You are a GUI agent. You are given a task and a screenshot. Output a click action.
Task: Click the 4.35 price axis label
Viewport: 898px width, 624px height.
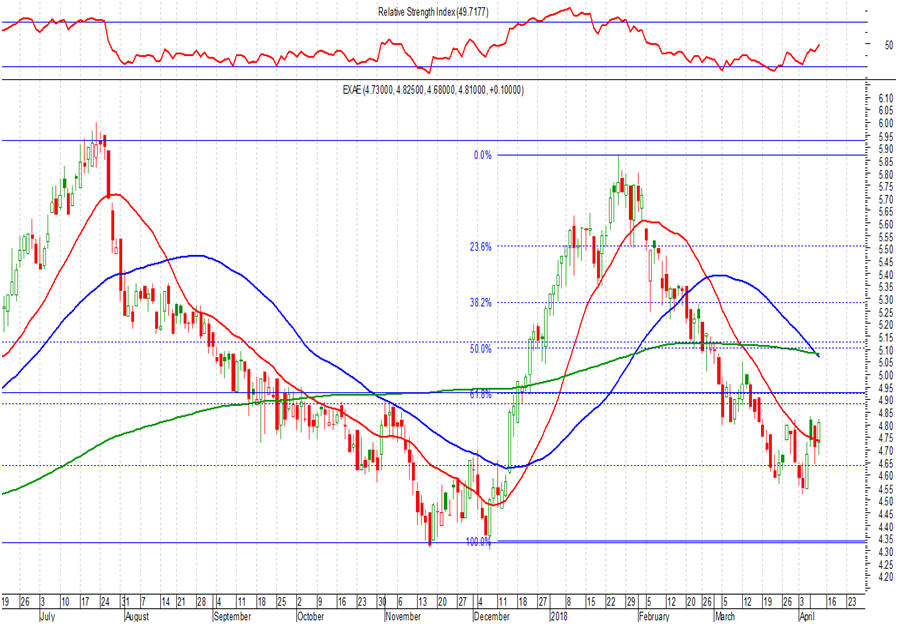(885, 539)
